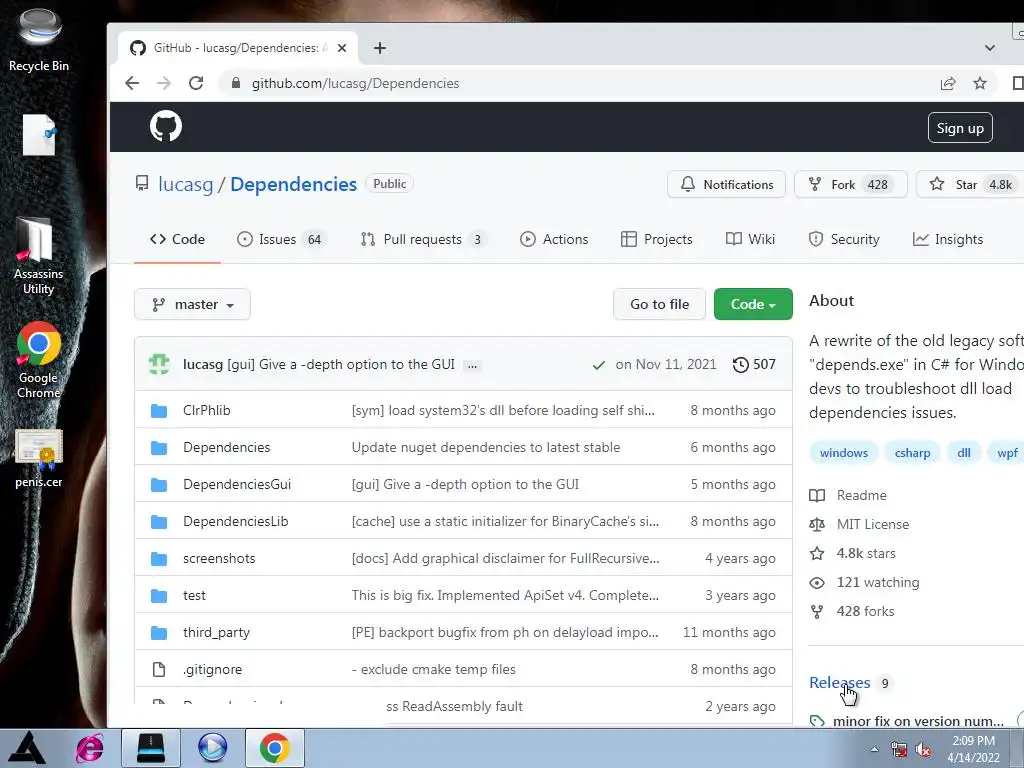The height and width of the screenshot is (768, 1024).
Task: Switch to the Code tab
Action: [x=177, y=239]
